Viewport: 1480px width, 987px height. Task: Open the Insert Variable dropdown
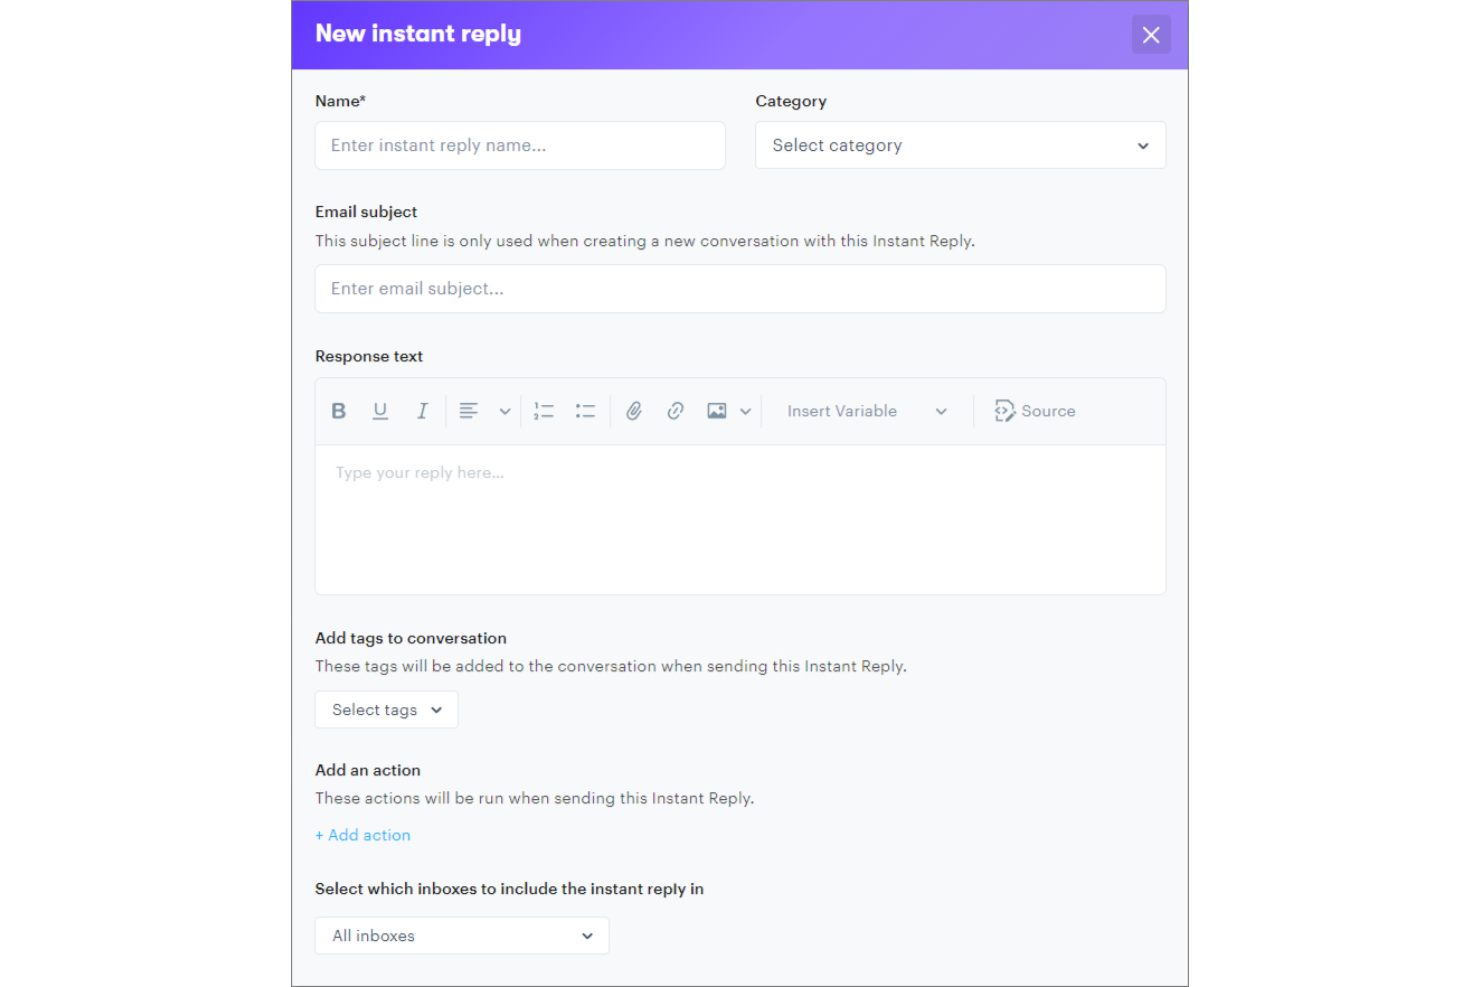[x=866, y=410]
